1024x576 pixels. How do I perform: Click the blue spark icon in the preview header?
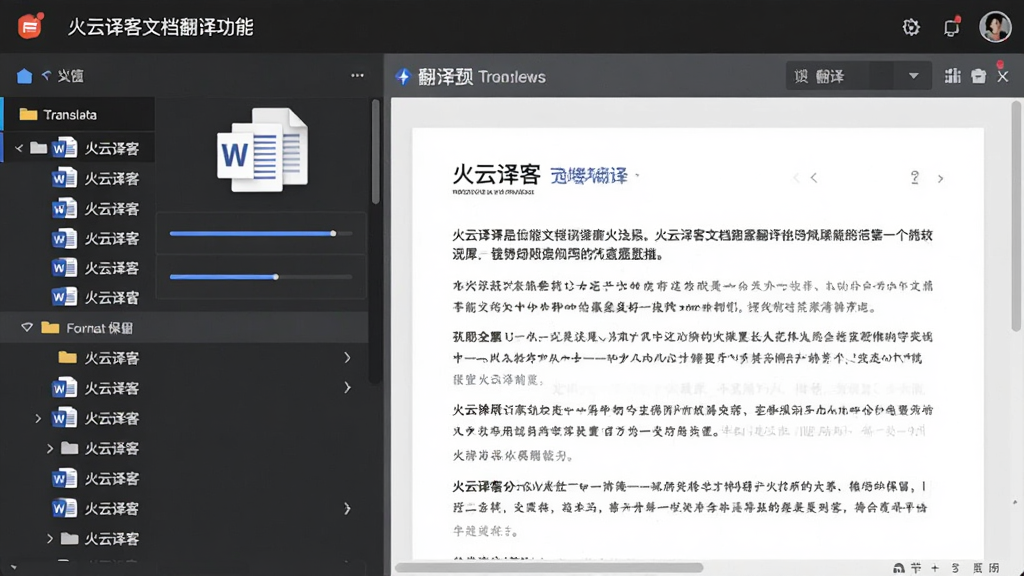pyautogui.click(x=403, y=76)
